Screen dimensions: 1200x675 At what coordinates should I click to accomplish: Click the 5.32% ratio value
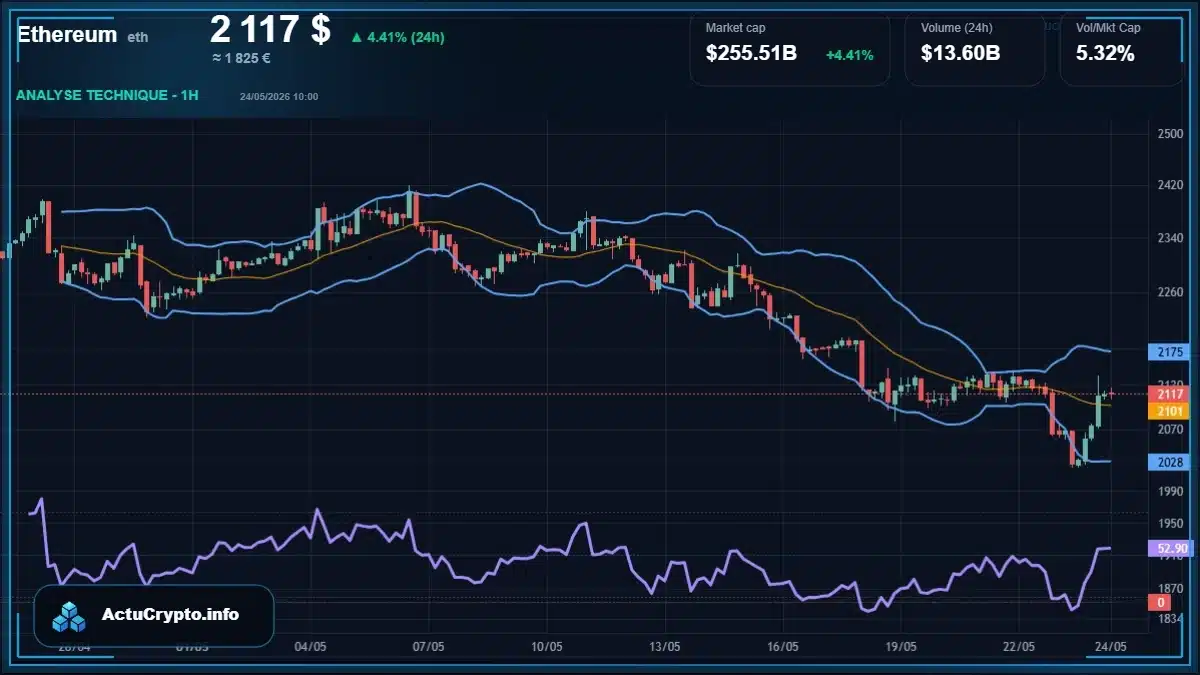click(1105, 54)
